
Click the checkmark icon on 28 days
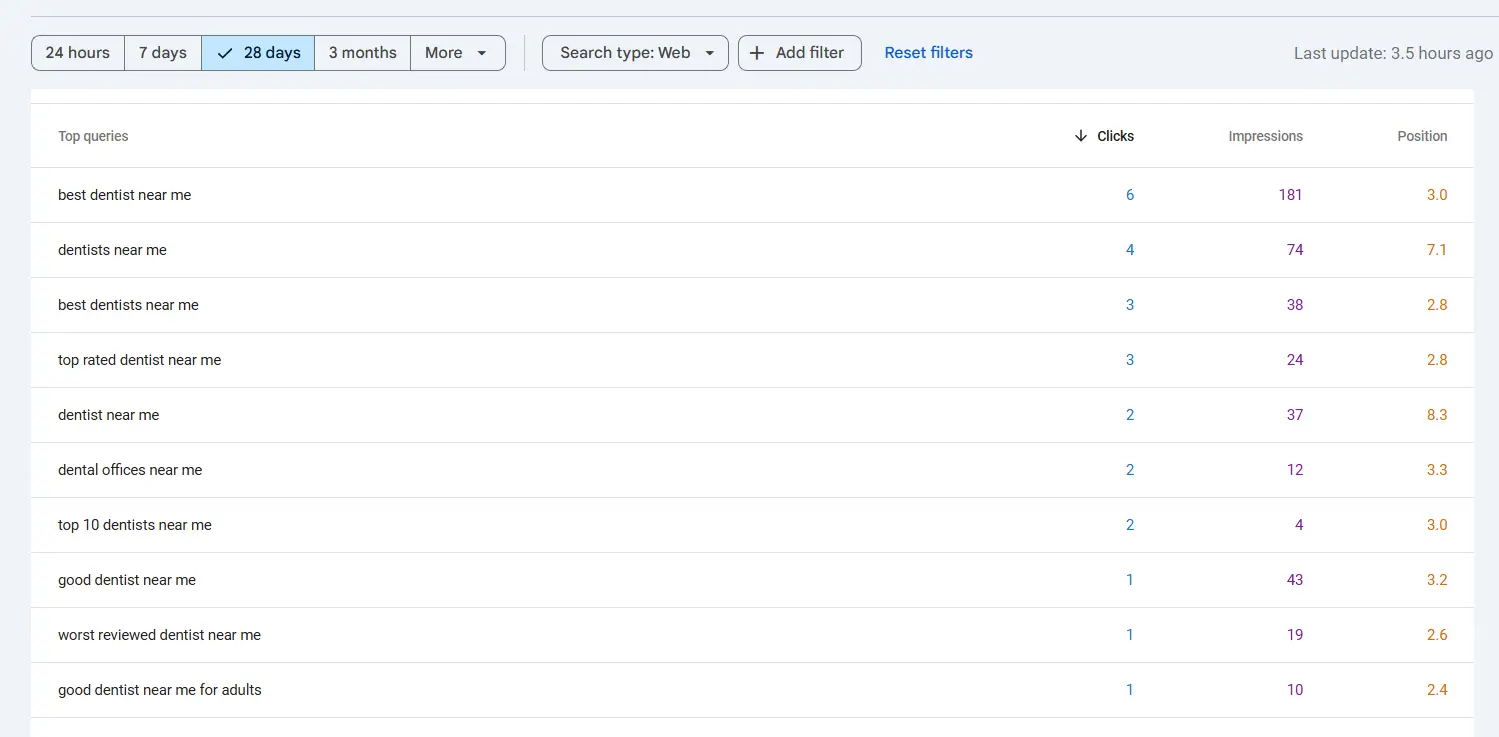(x=225, y=53)
